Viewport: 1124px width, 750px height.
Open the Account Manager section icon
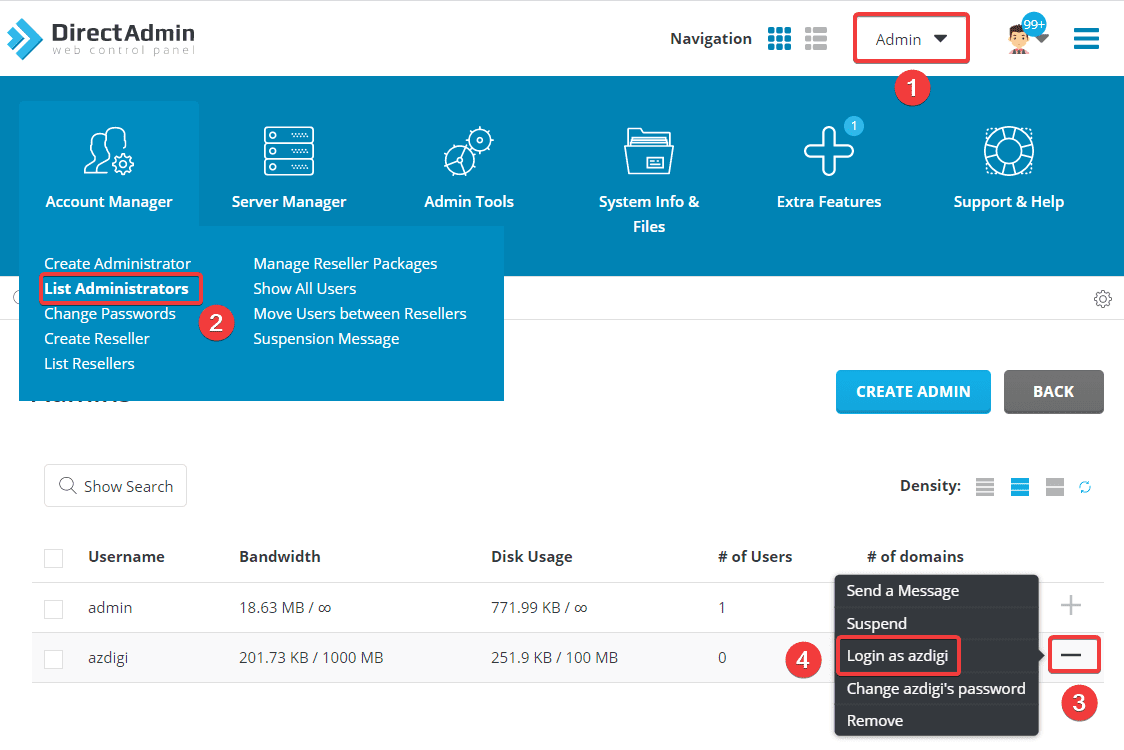108,150
